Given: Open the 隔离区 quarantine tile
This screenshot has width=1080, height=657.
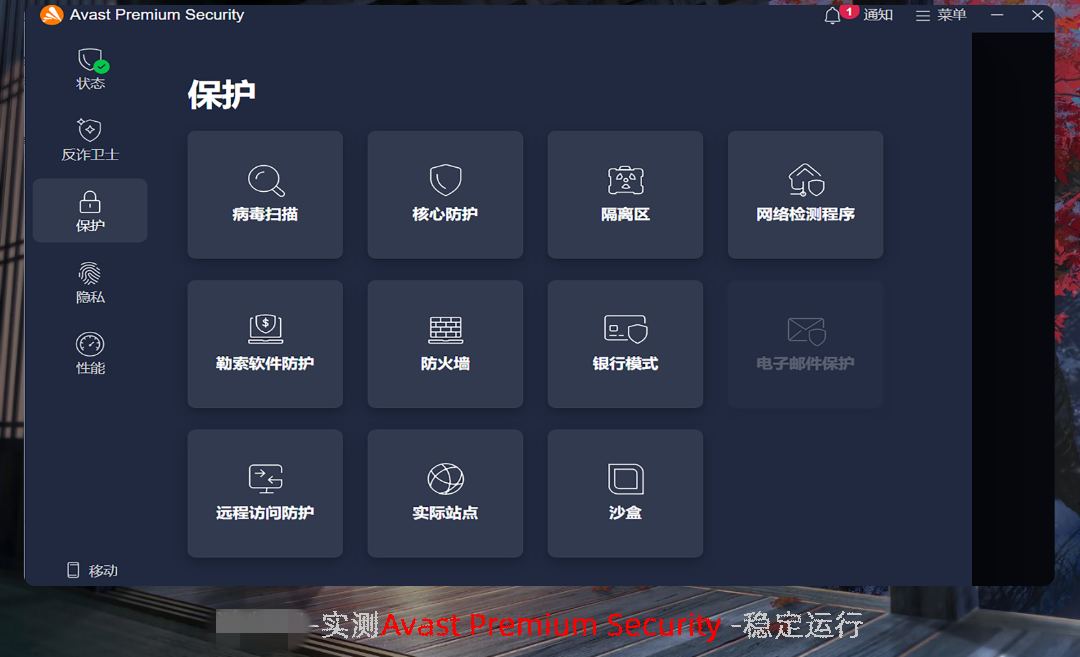Looking at the screenshot, I should click(x=625, y=195).
